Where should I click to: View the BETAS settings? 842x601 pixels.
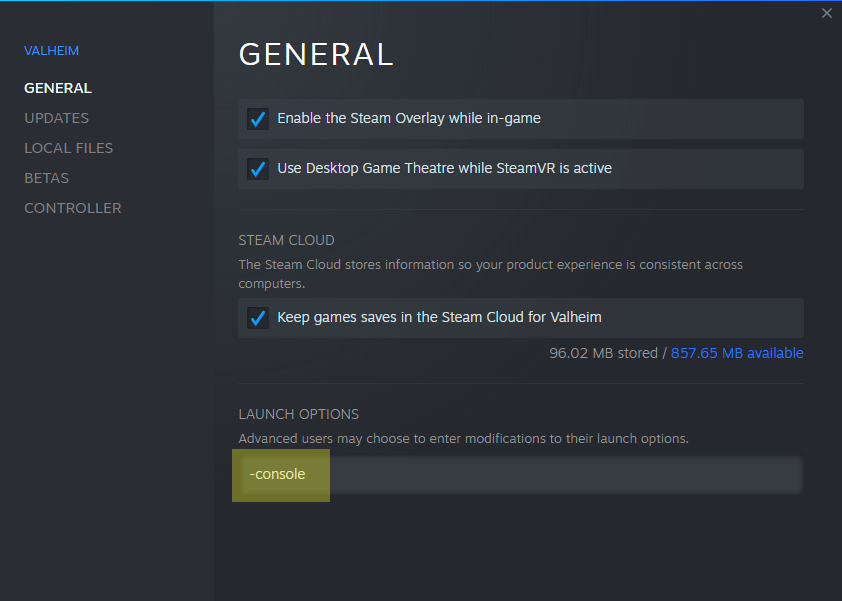point(46,178)
